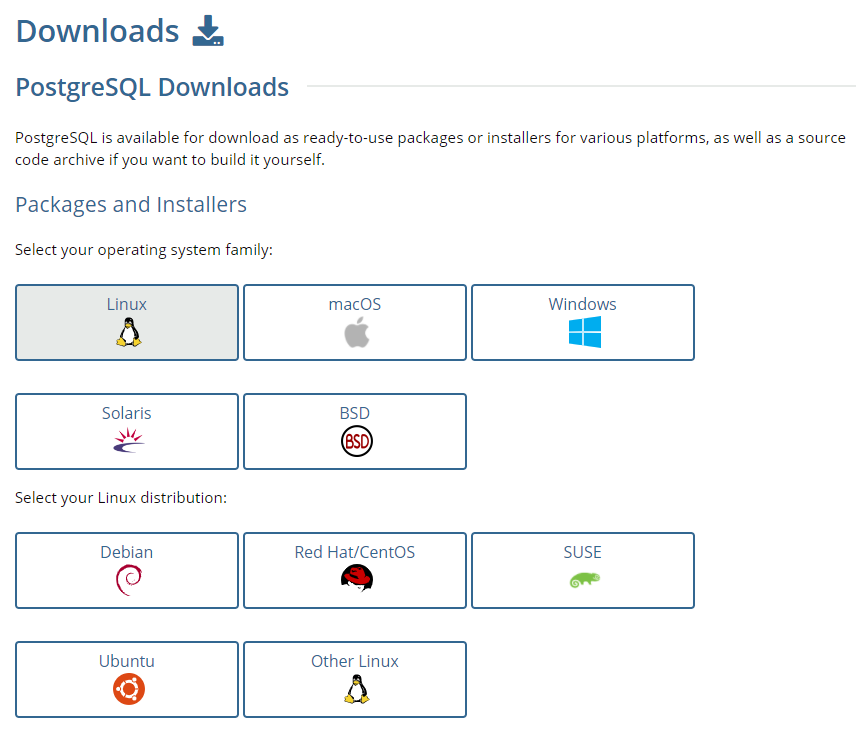Select the Linux label in OS family
Image resolution: width=856 pixels, height=732 pixels.
pos(127,304)
